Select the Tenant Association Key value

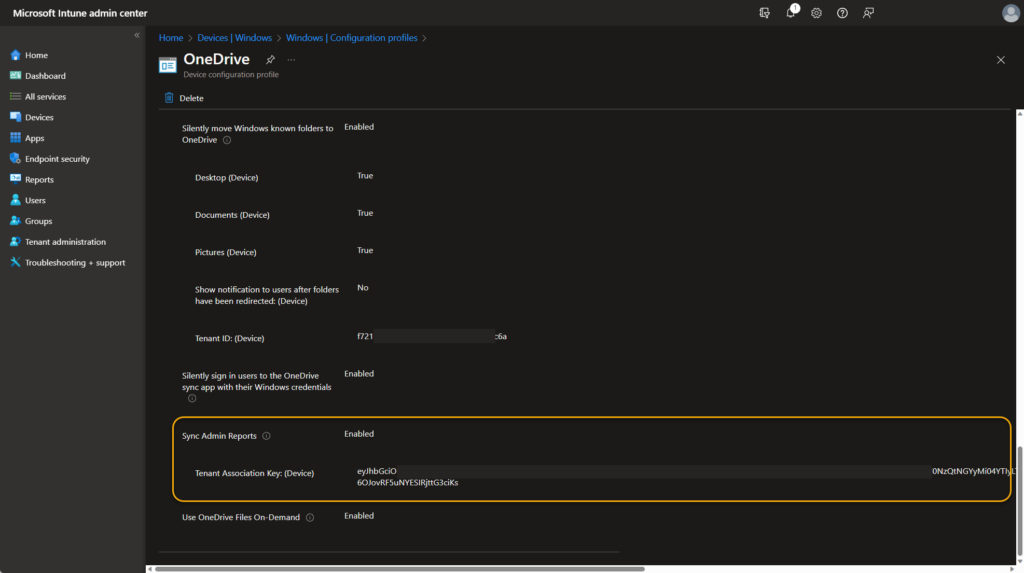point(686,476)
